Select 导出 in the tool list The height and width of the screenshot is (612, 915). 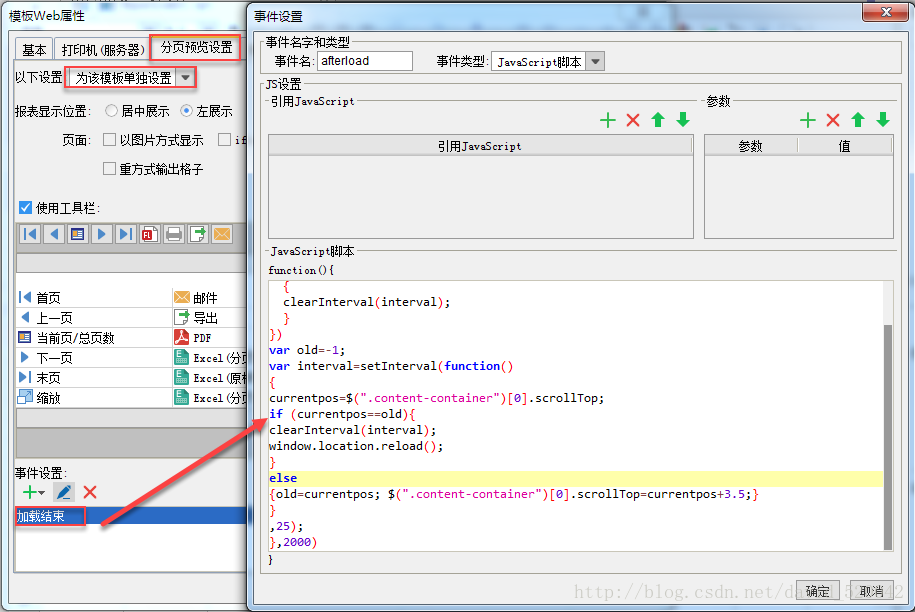coord(209,317)
